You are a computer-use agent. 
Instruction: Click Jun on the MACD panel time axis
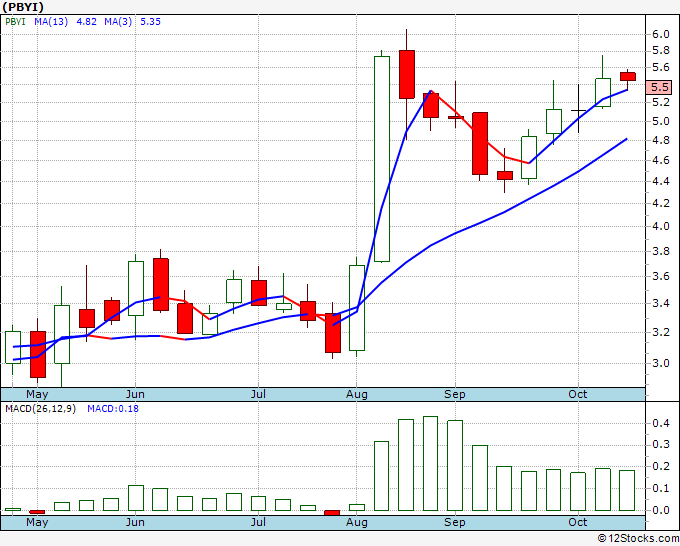[135, 523]
